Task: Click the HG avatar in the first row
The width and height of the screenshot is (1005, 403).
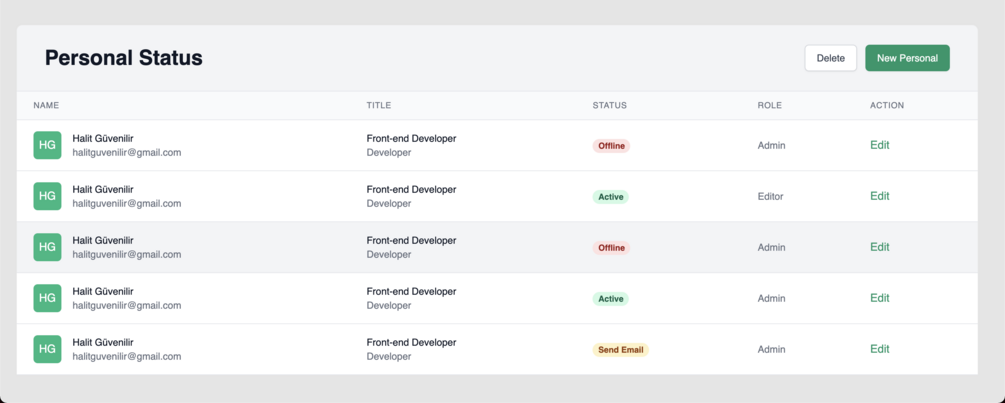Action: [47, 145]
